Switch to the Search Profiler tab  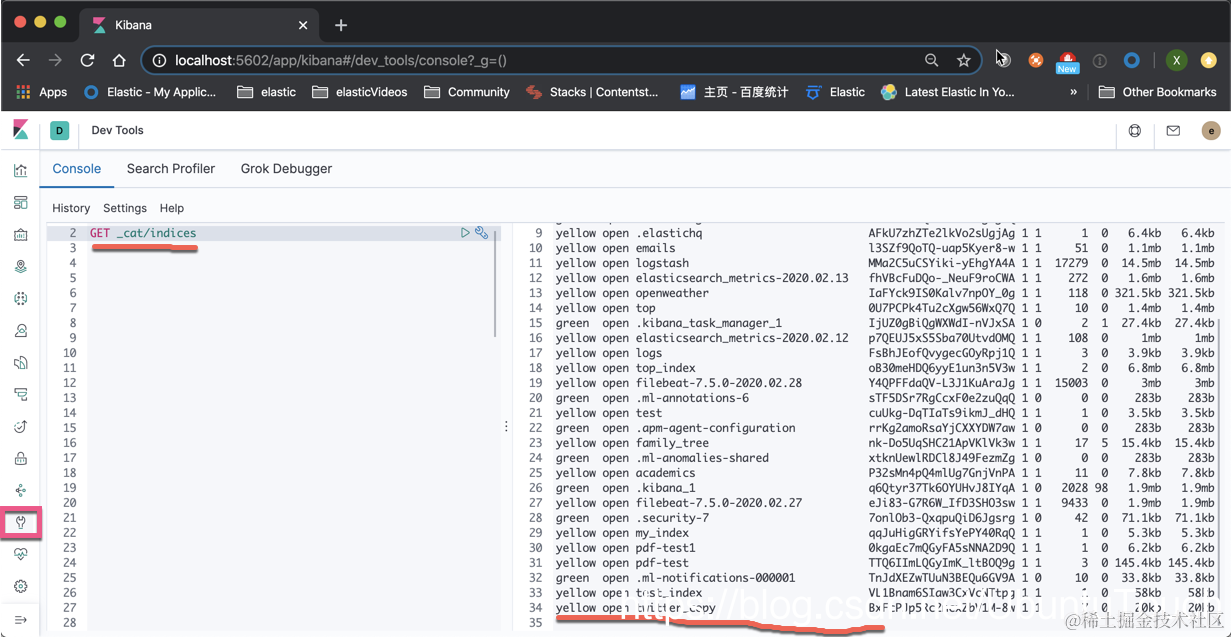point(171,168)
